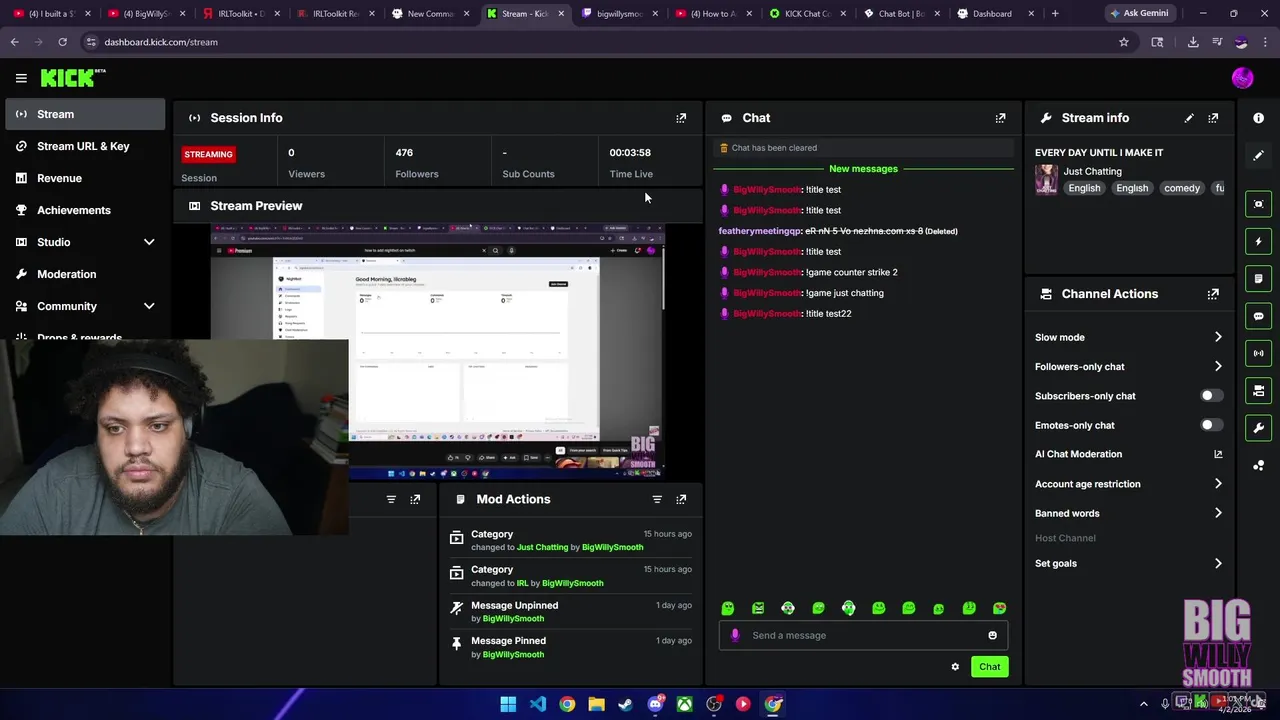Image resolution: width=1280 pixels, height=720 pixels.
Task: Click the comedy tag in Stream info
Action: click(1181, 188)
